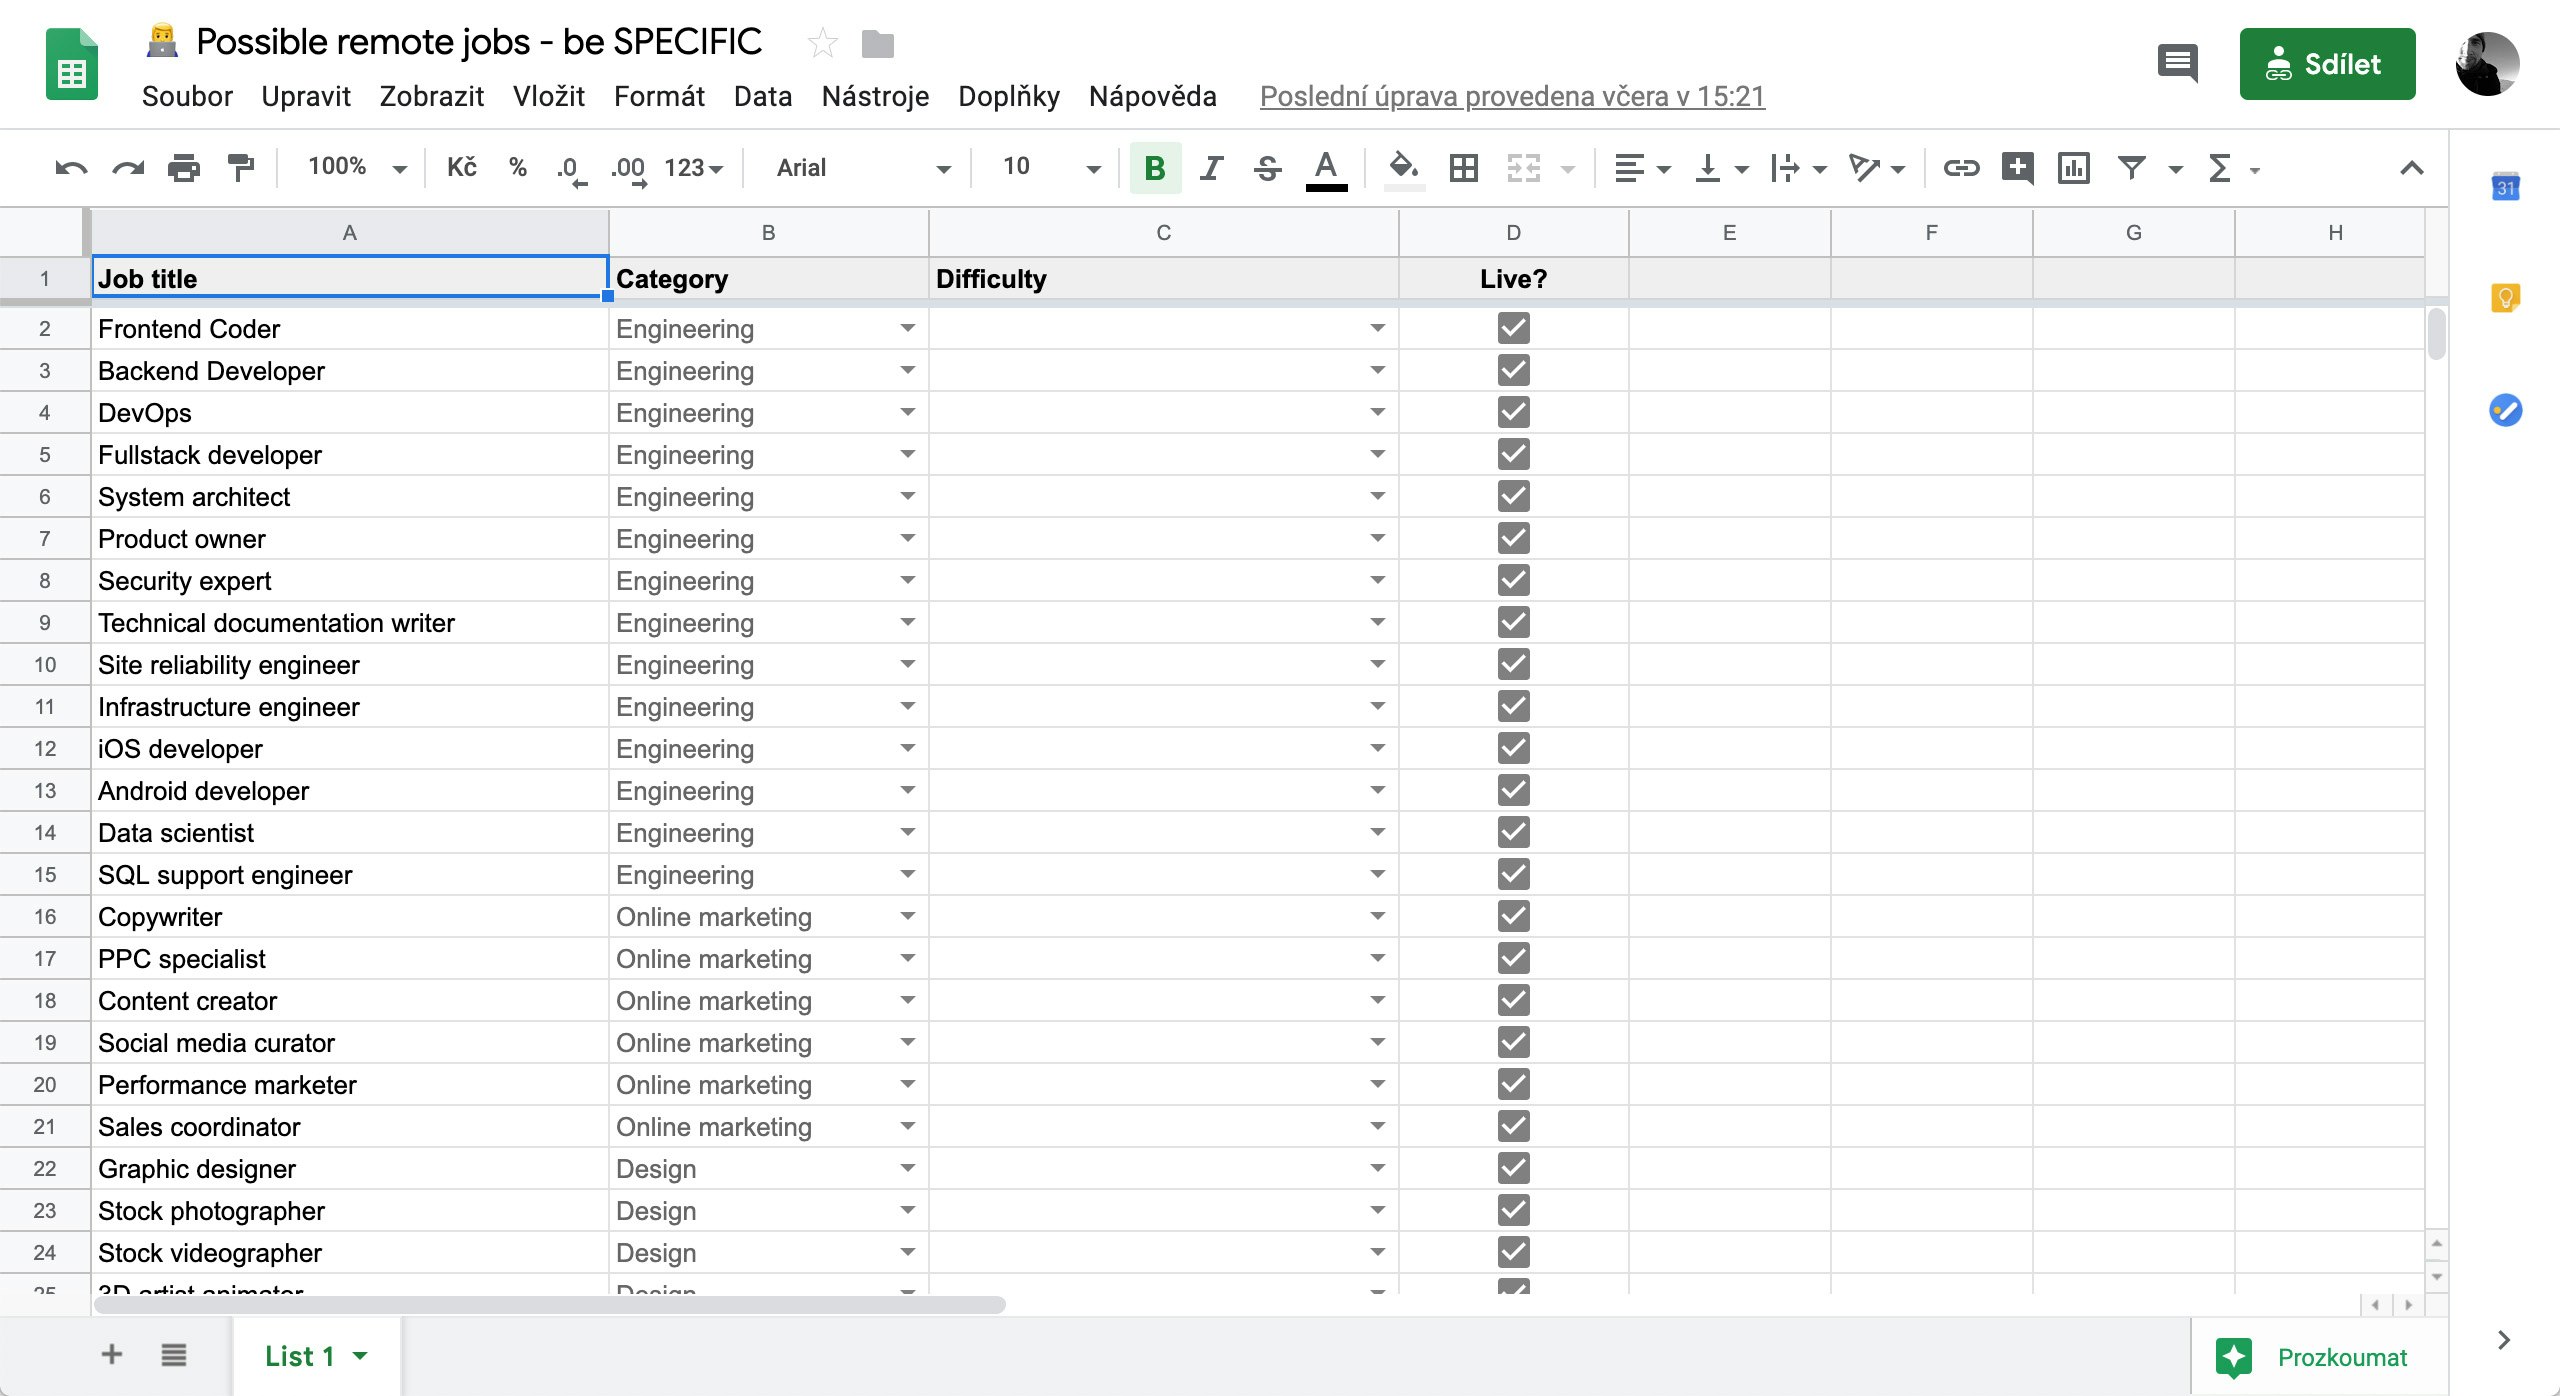Open Category dropdown for DevOps row
This screenshot has height=1396, width=2560.
(x=907, y=412)
